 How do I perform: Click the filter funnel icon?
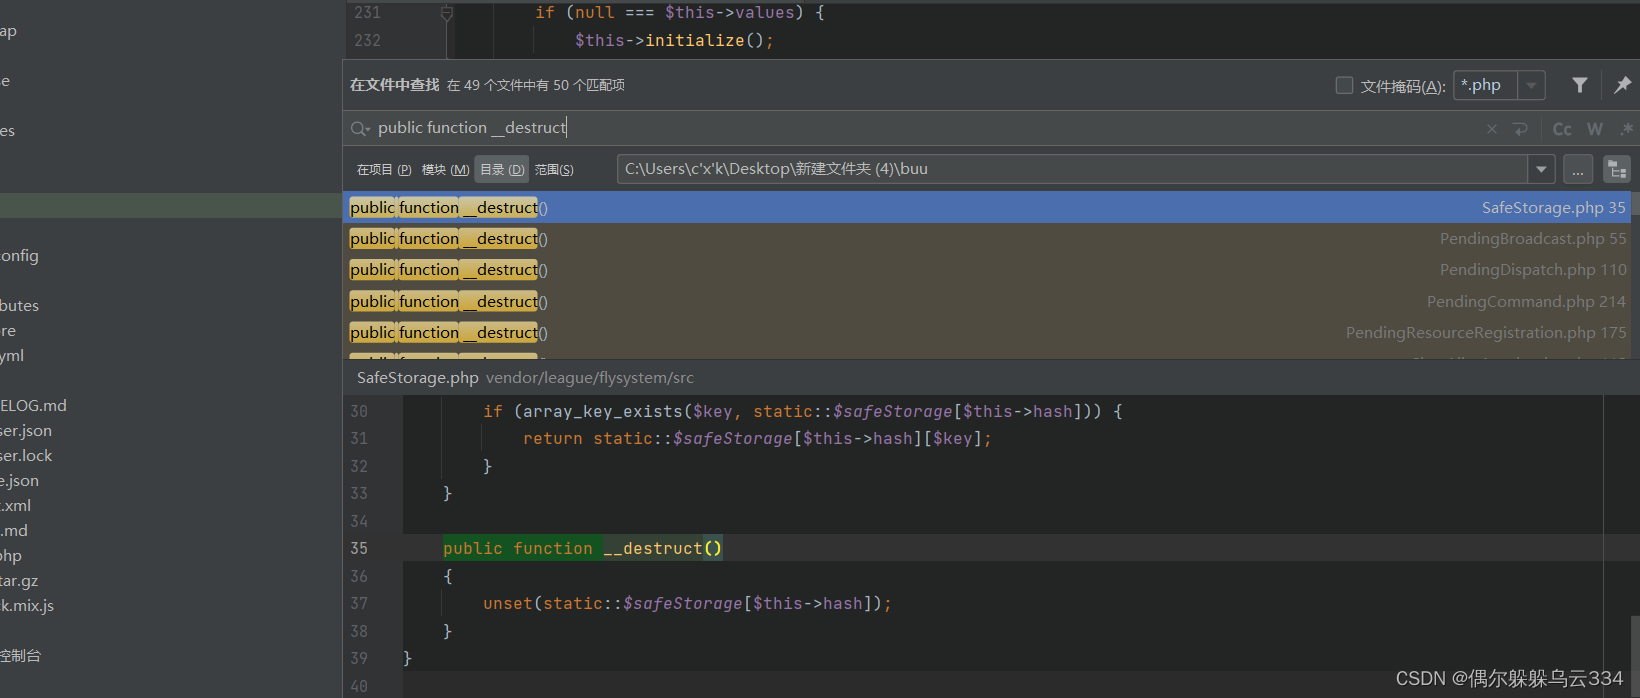click(1580, 86)
